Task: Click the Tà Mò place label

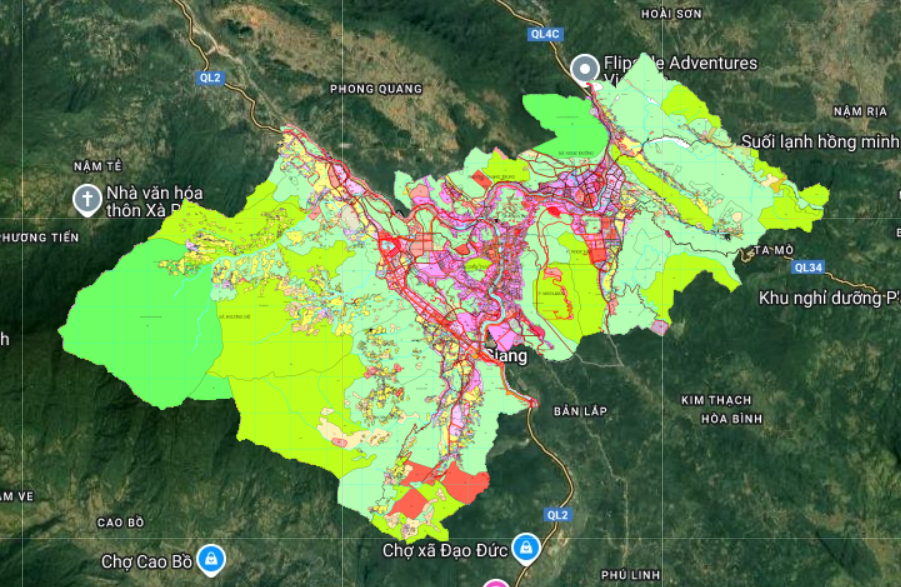Action: [775, 249]
